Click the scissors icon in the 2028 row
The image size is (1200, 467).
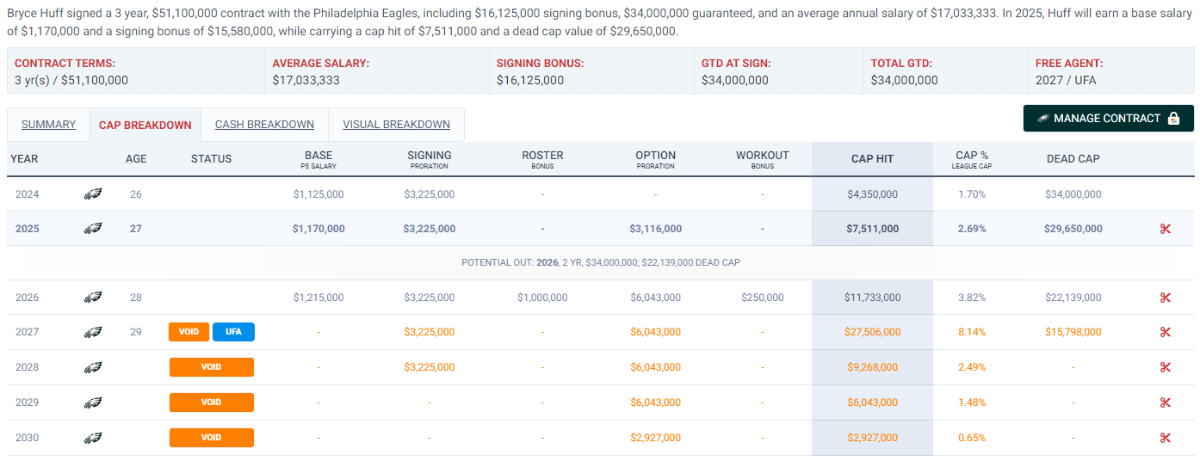(x=1165, y=367)
